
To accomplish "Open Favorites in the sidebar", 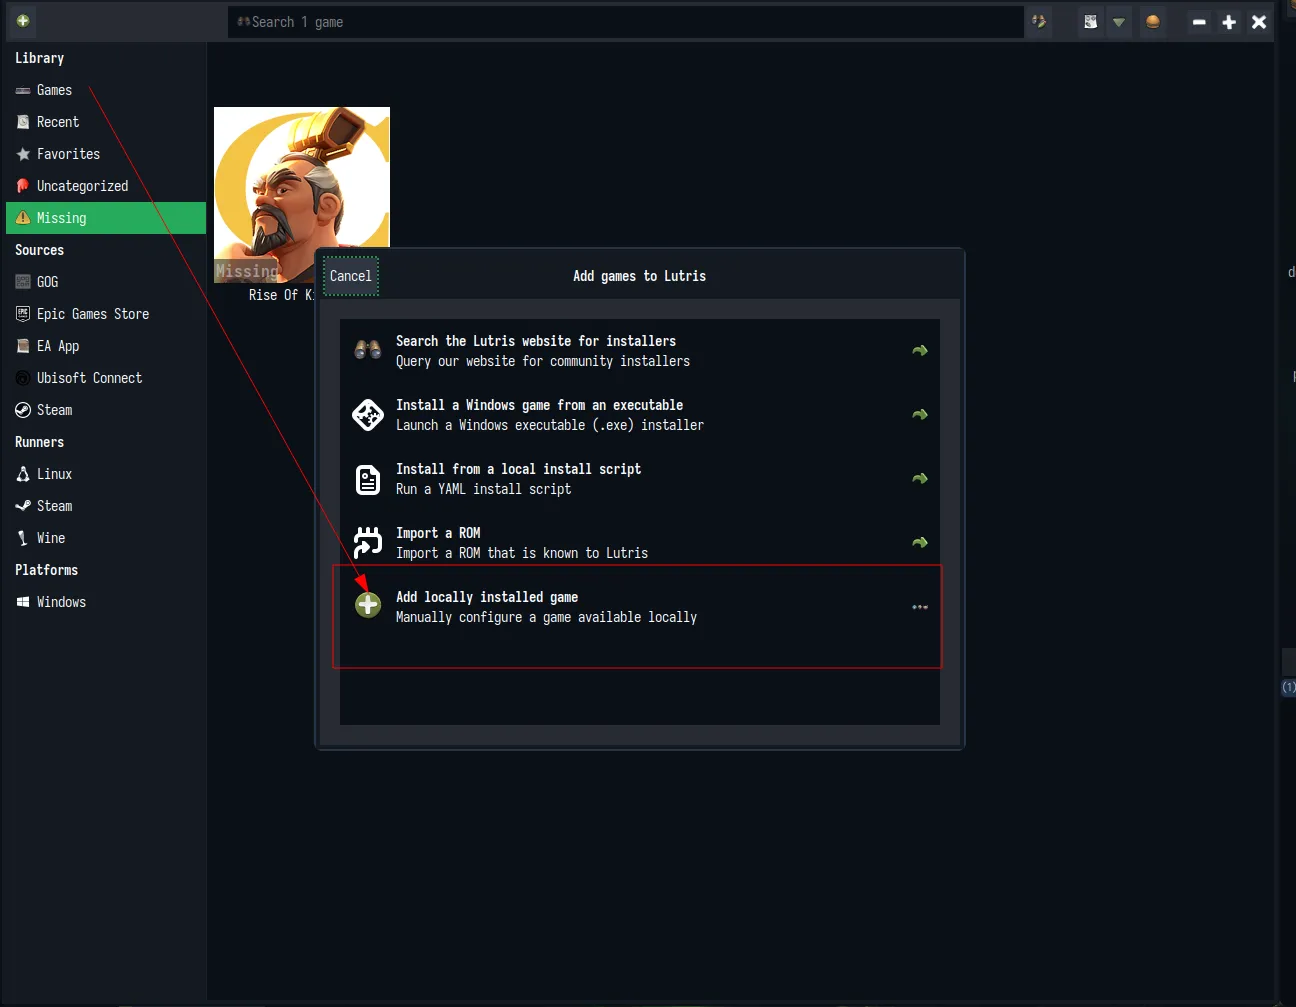I will [x=106, y=154].
